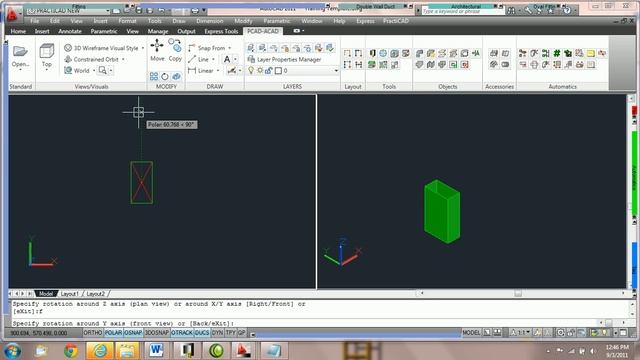The height and width of the screenshot is (360, 640).
Task: Toggle DUCS in status bar
Action: (x=202, y=333)
